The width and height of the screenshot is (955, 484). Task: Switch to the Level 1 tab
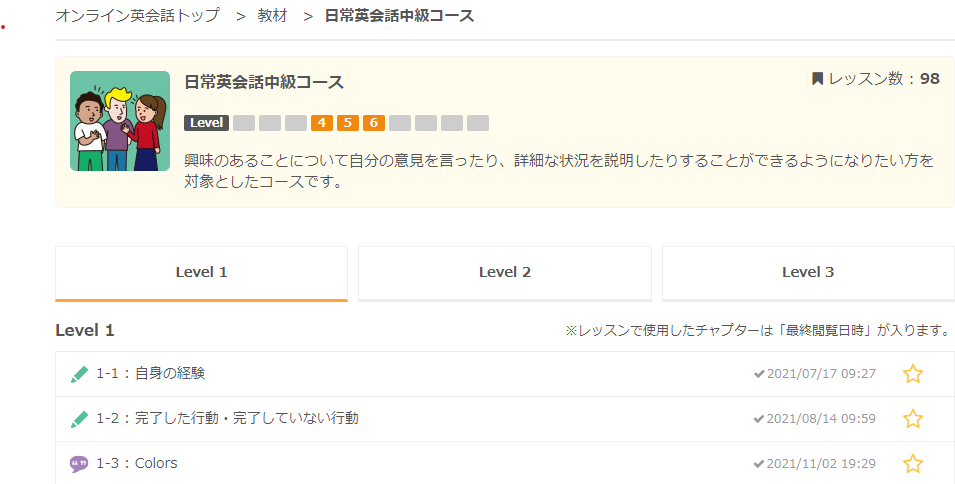click(201, 272)
